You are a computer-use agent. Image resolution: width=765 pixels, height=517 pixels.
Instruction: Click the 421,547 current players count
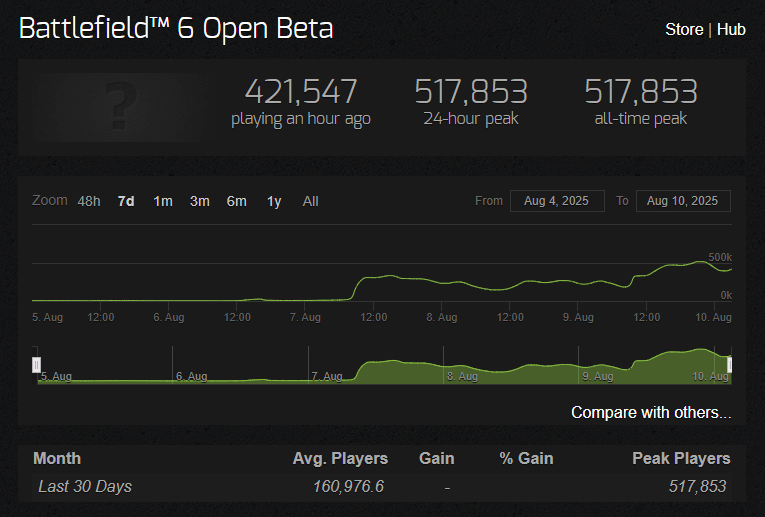tap(301, 91)
